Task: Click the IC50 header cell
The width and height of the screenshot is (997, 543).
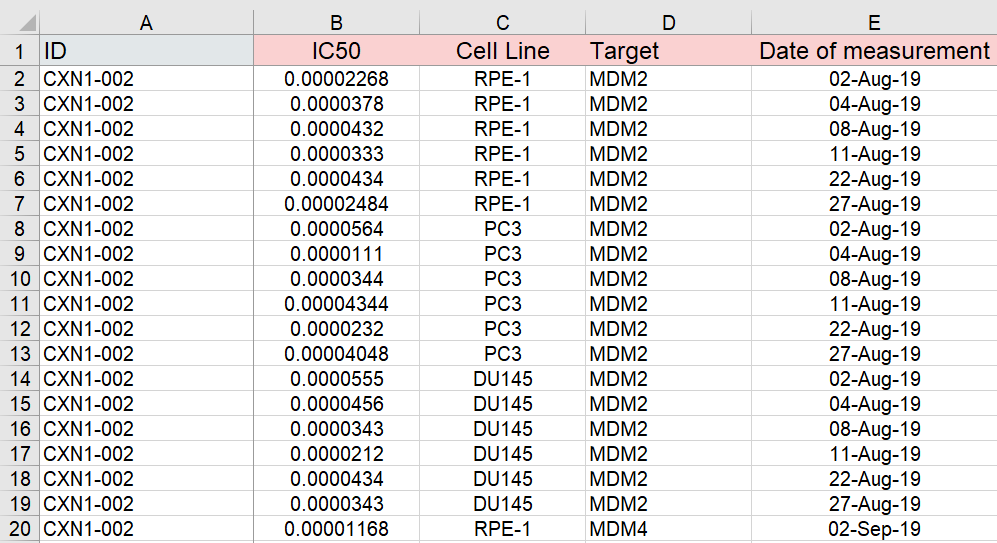Action: tap(336, 51)
